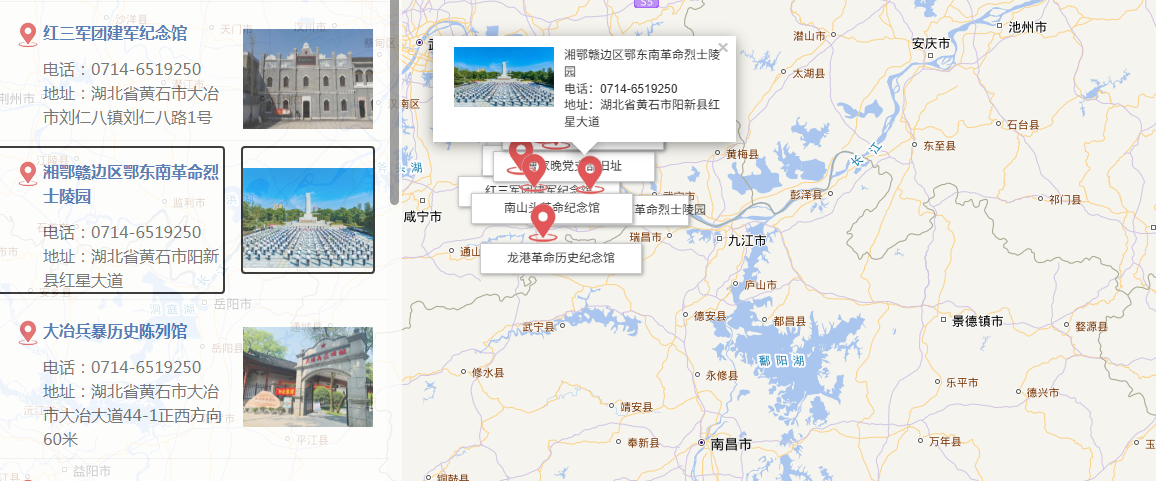Viewport: 1156px width, 481px height.
Task: Close the map info popup
Action: [723, 48]
